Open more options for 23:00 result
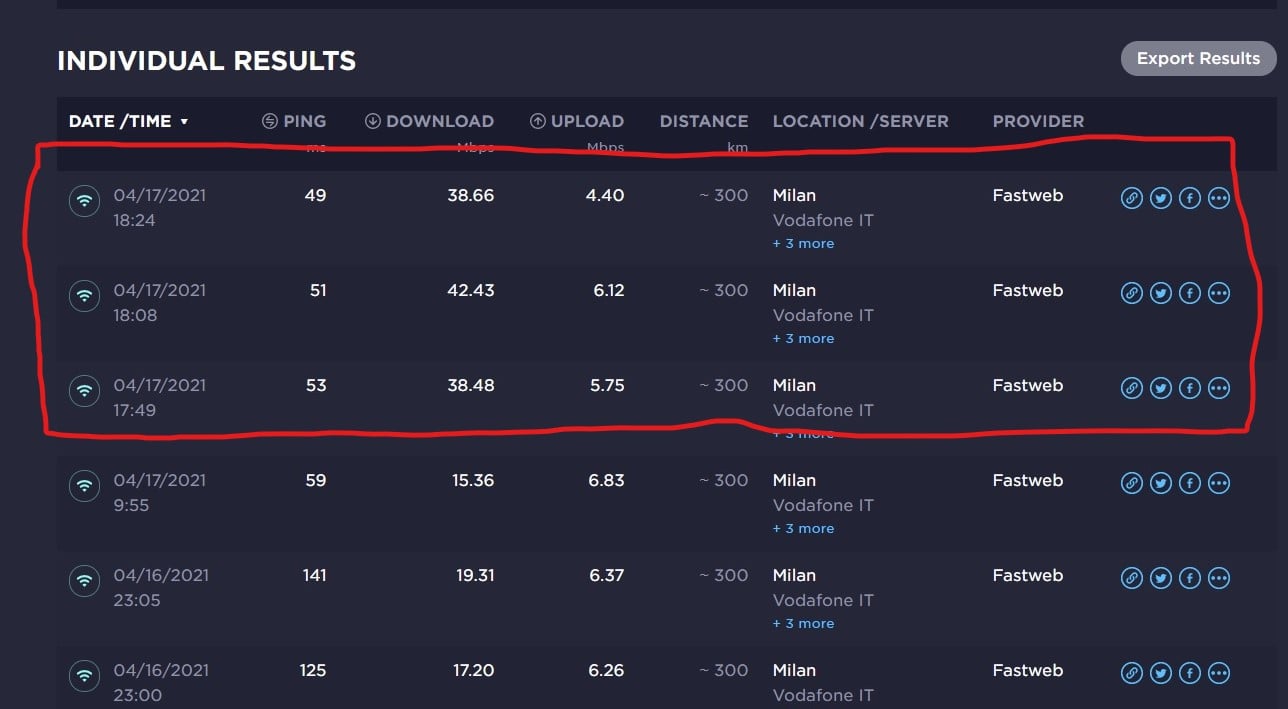The width and height of the screenshot is (1288, 709). [x=1218, y=673]
